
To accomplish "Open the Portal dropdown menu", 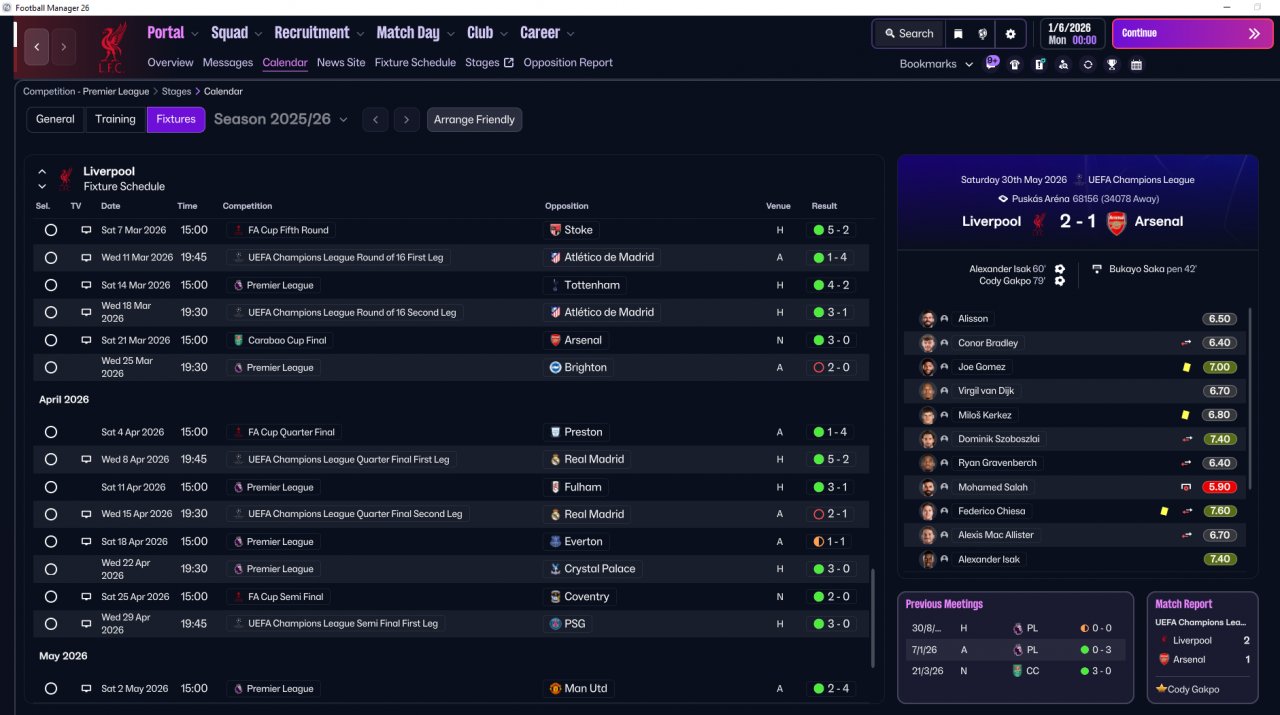I will pyautogui.click(x=172, y=33).
